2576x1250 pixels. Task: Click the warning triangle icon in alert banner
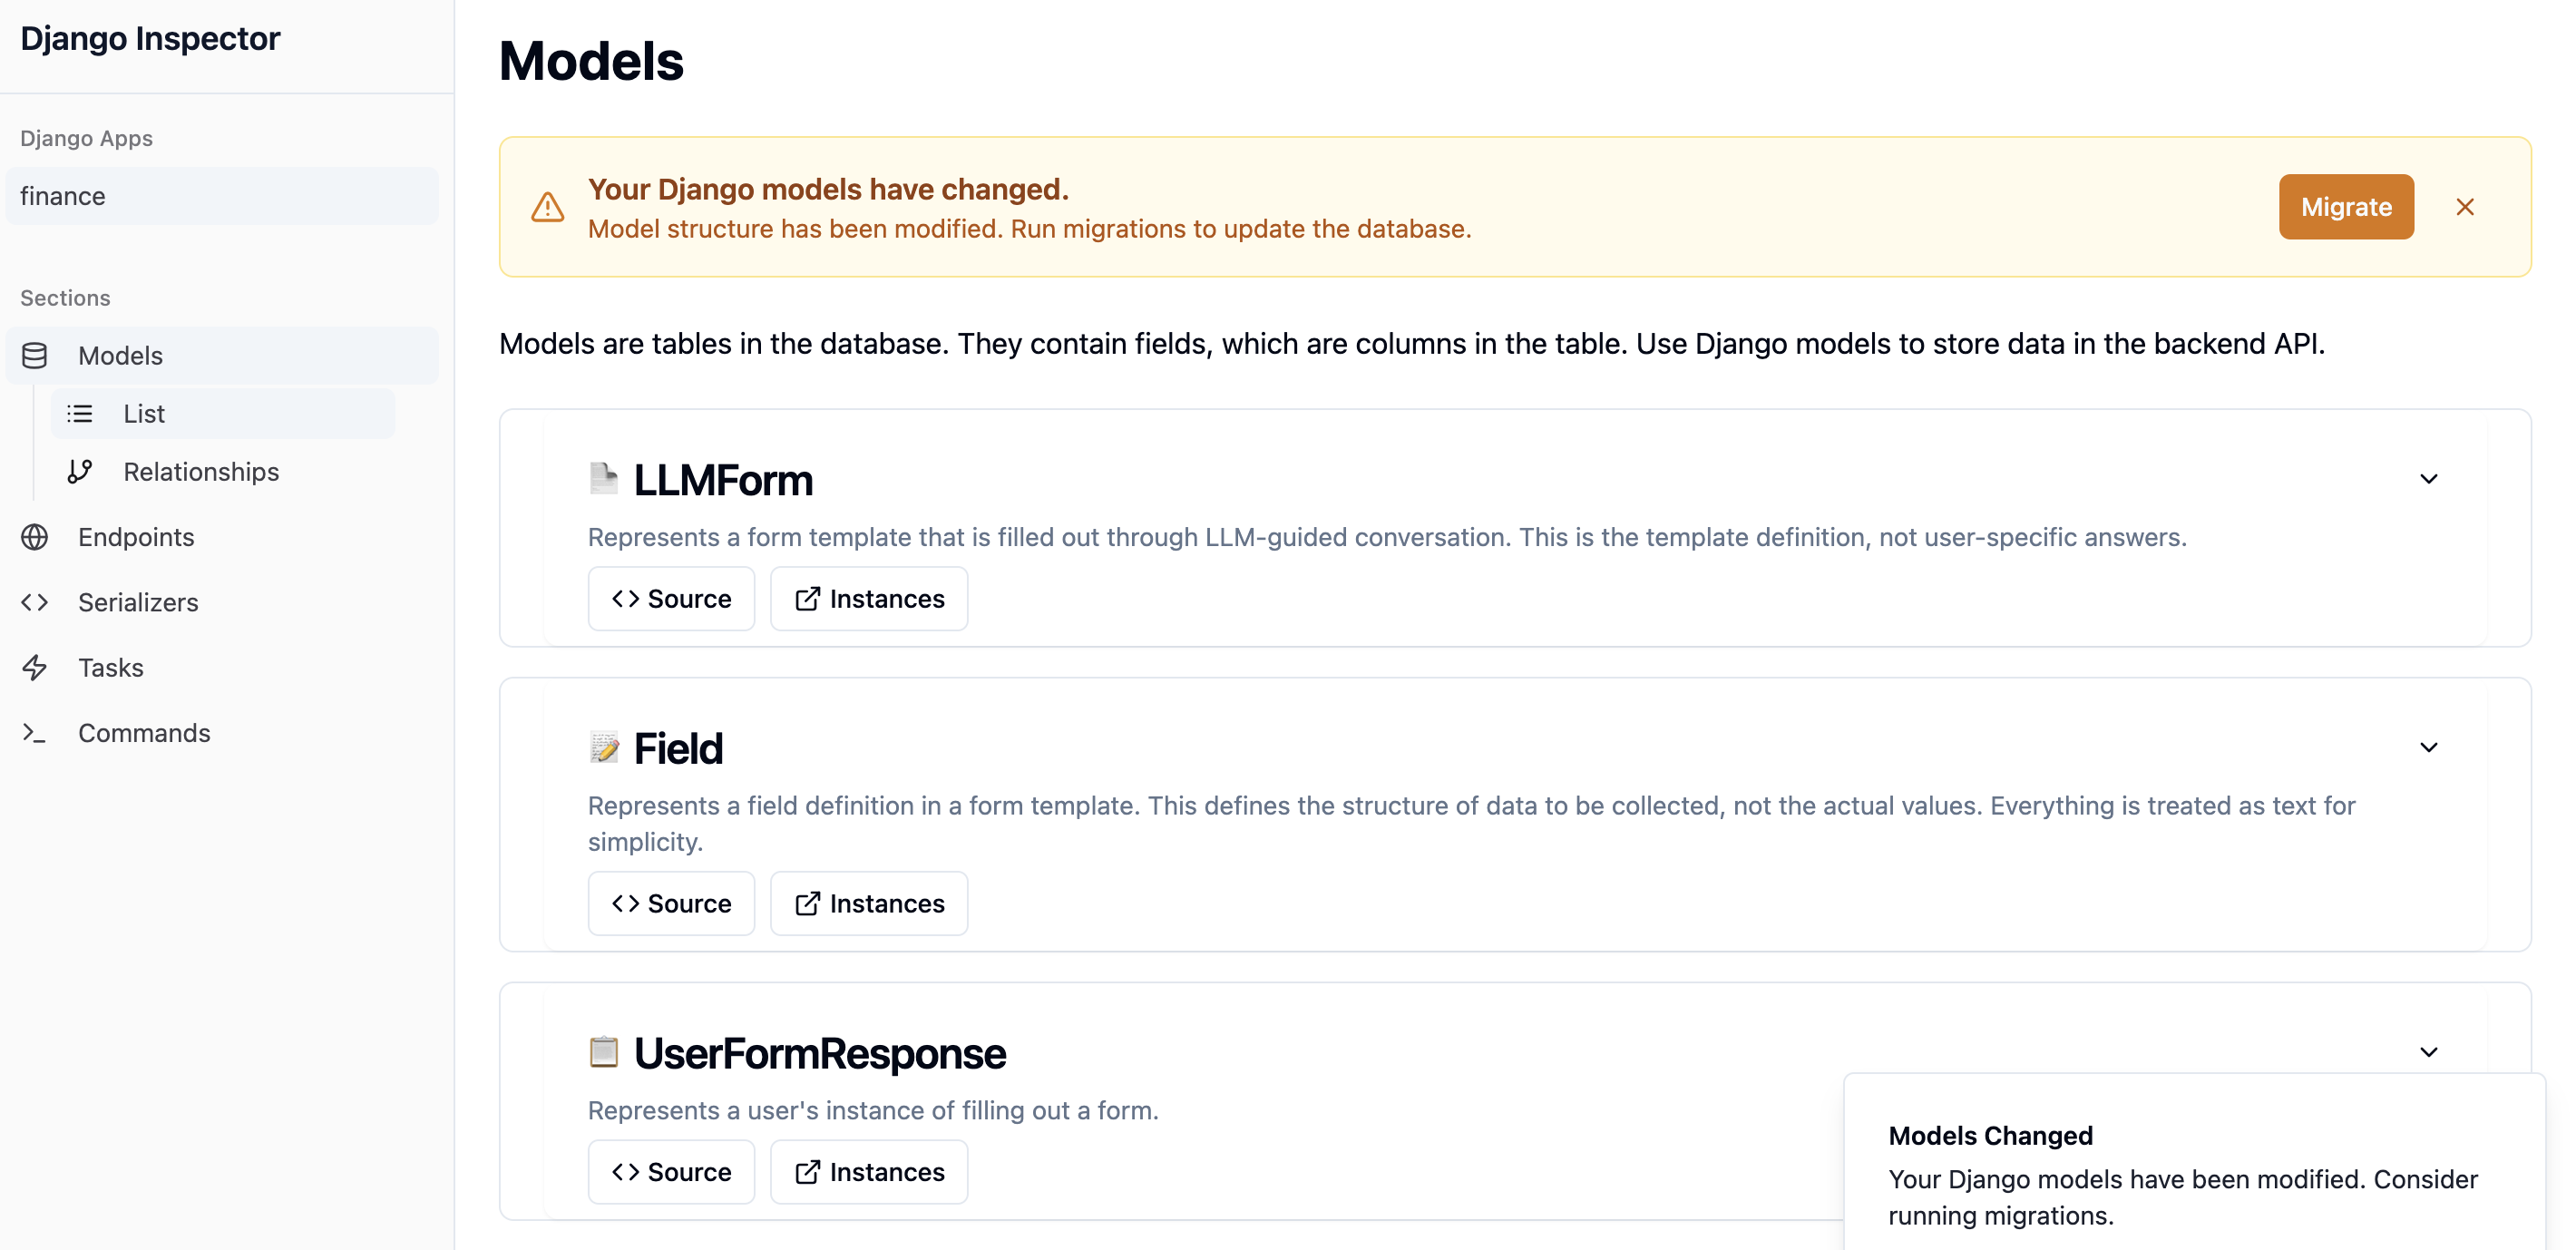(x=547, y=207)
